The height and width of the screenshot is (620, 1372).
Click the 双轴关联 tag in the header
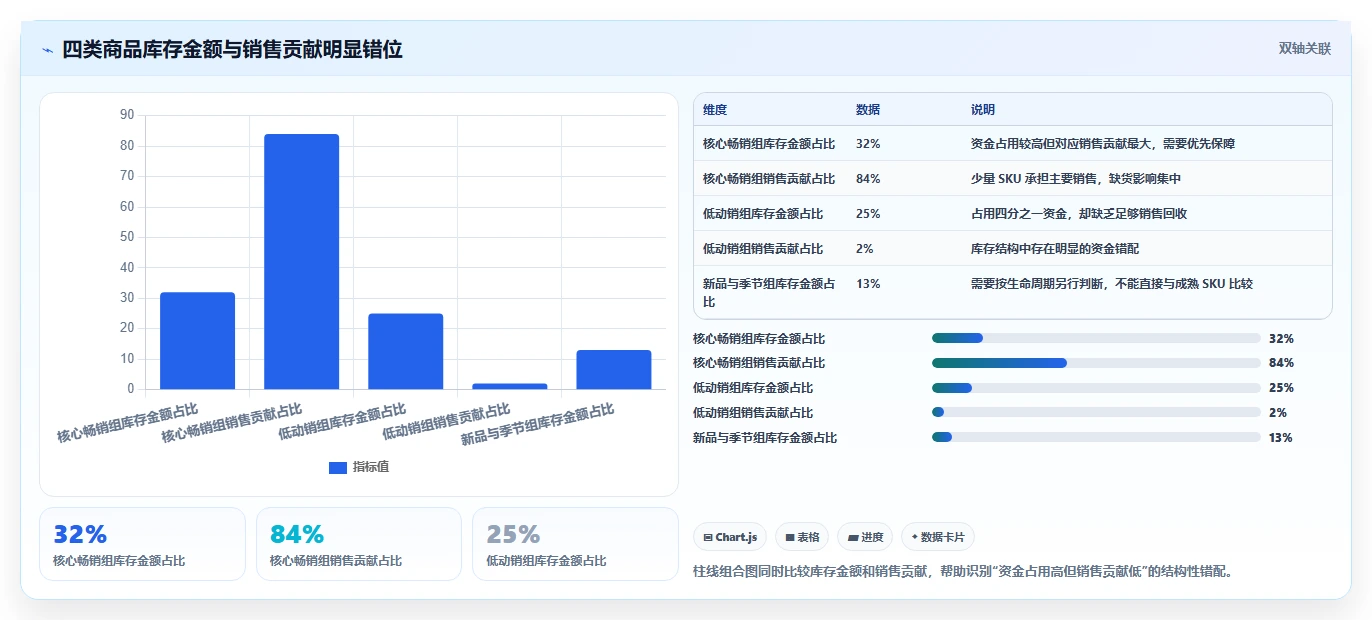click(1304, 49)
